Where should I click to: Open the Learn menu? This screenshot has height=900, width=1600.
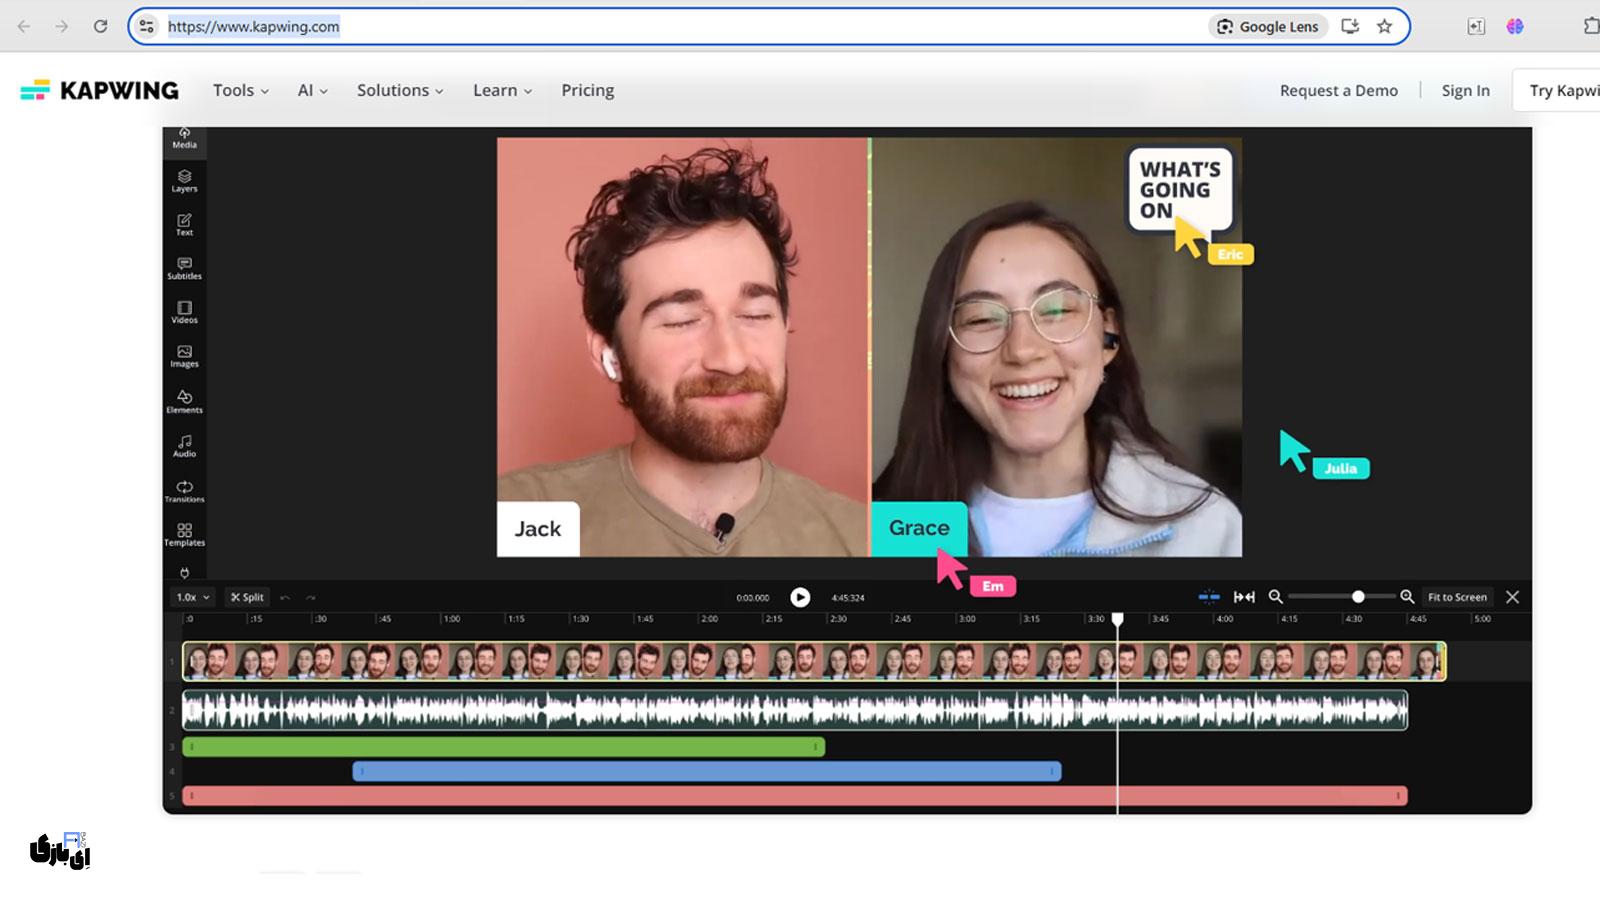[502, 90]
